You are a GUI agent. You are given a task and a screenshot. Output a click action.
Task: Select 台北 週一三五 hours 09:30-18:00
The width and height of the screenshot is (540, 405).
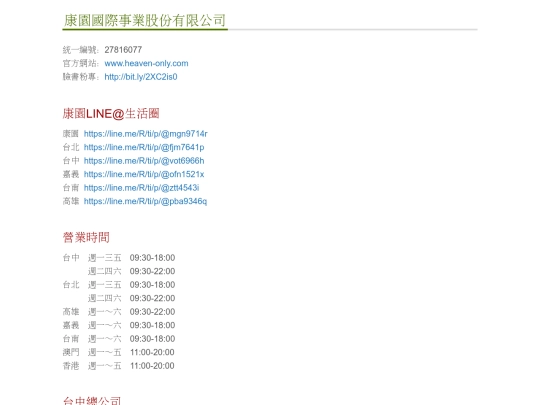pyautogui.click(x=152, y=285)
